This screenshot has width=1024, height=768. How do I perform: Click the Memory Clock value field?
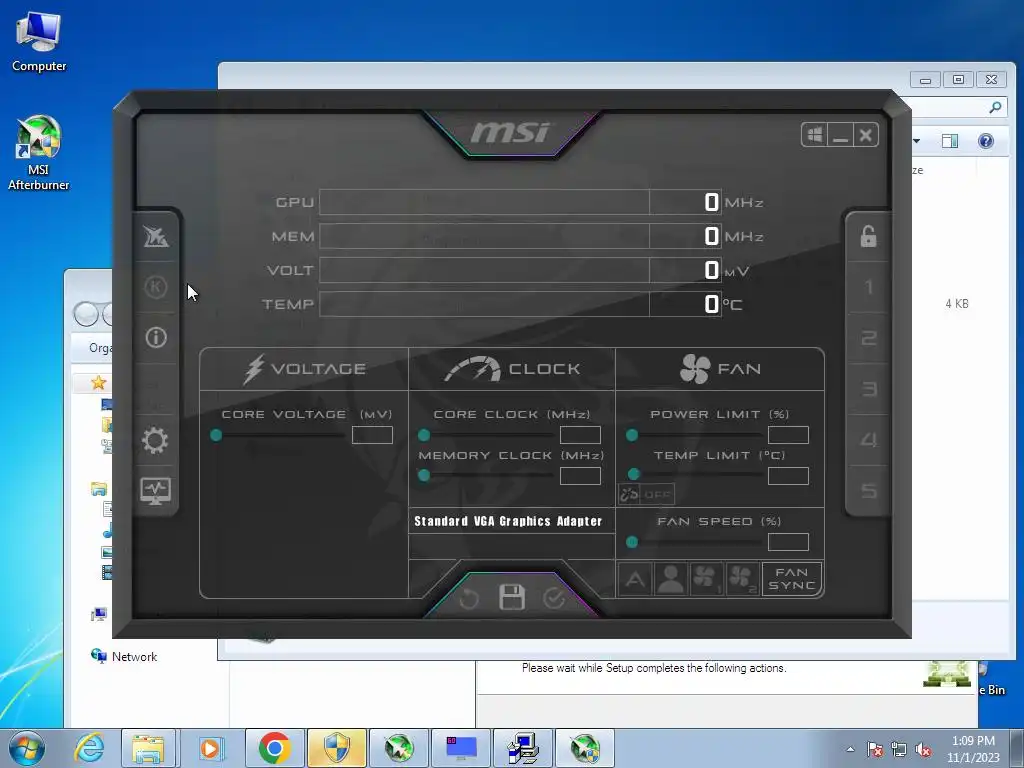(x=581, y=475)
